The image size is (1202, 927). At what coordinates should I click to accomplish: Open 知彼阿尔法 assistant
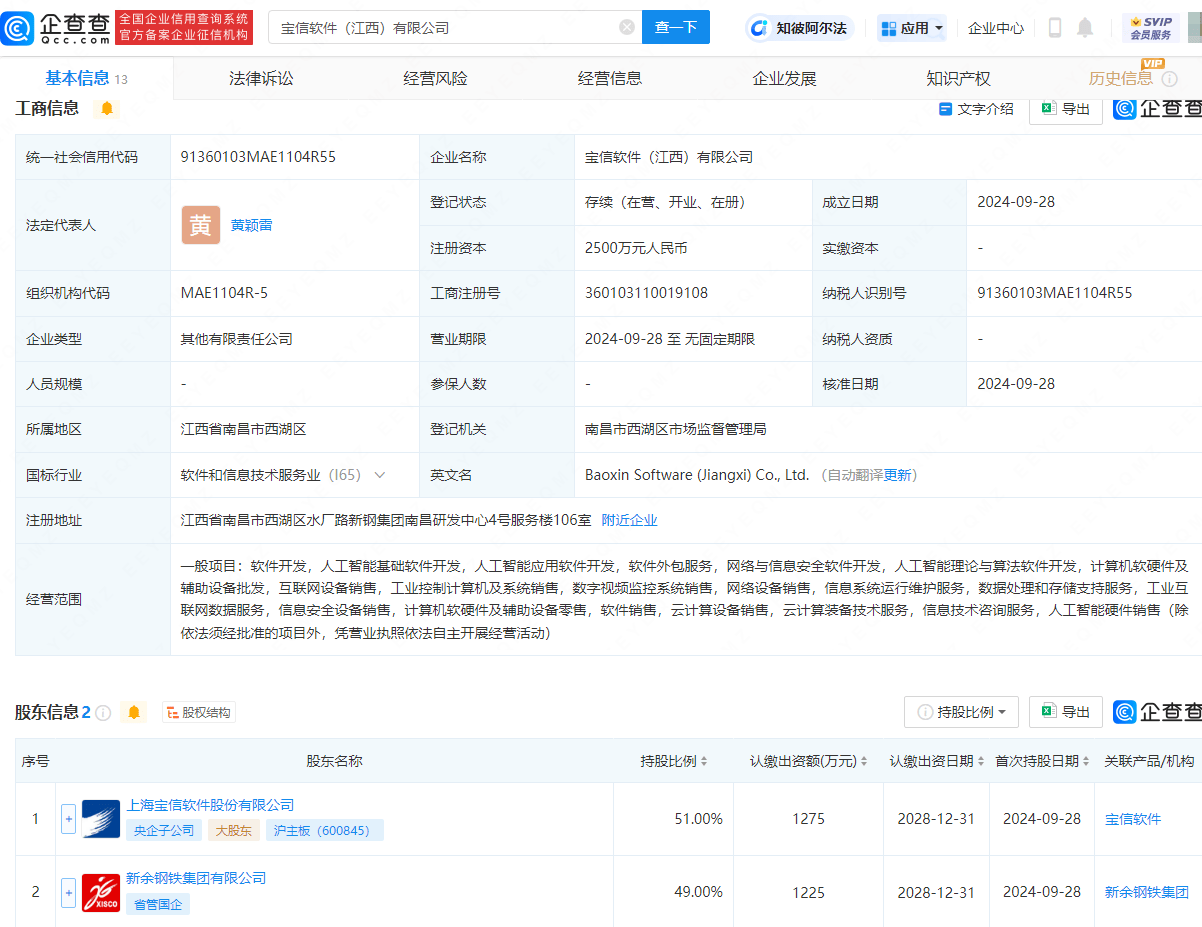point(798,28)
